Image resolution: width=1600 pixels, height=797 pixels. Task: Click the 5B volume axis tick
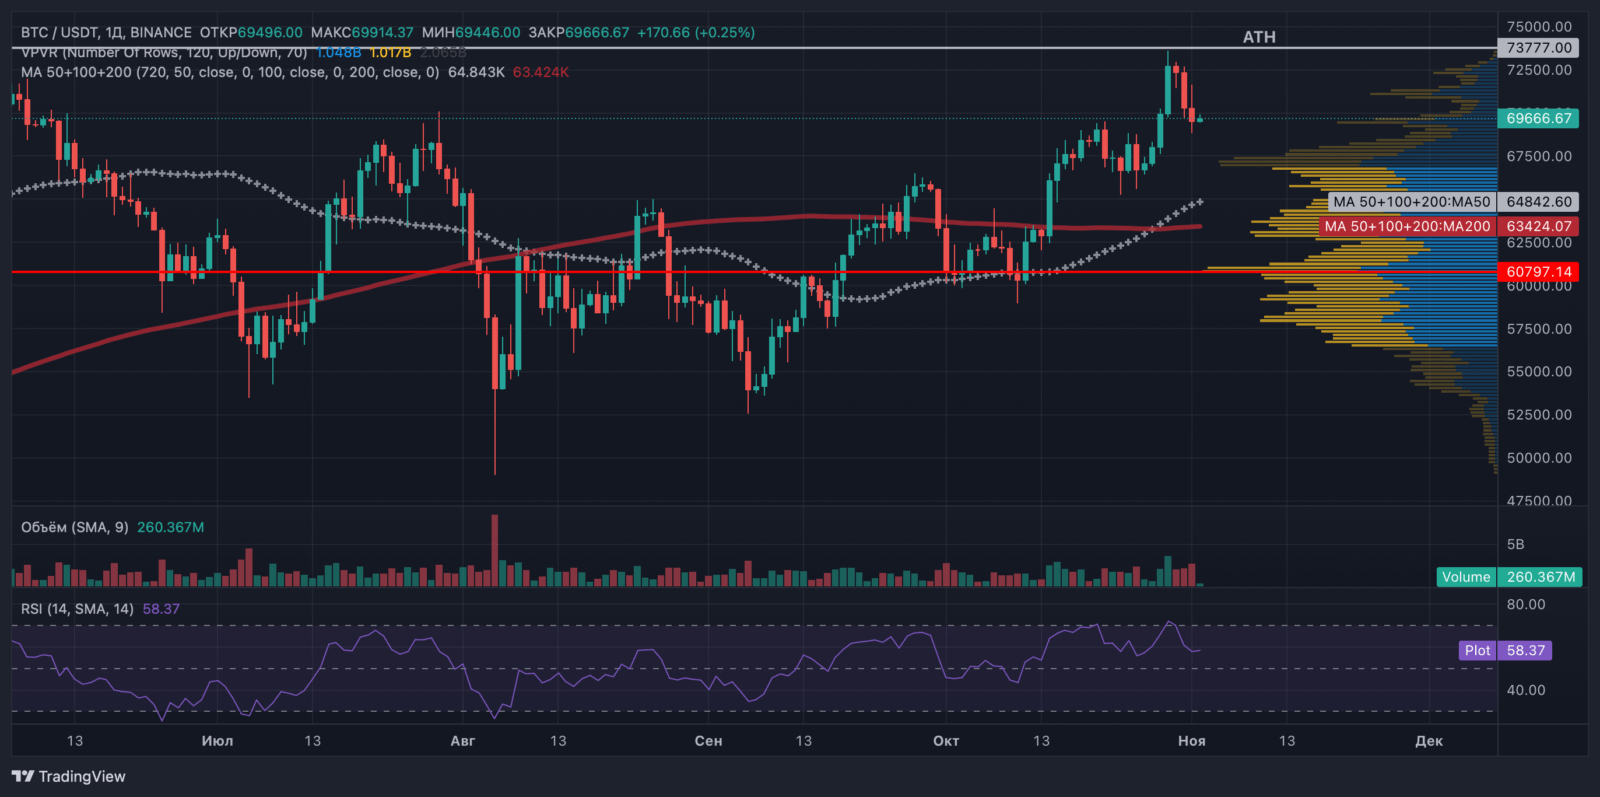coord(1516,545)
